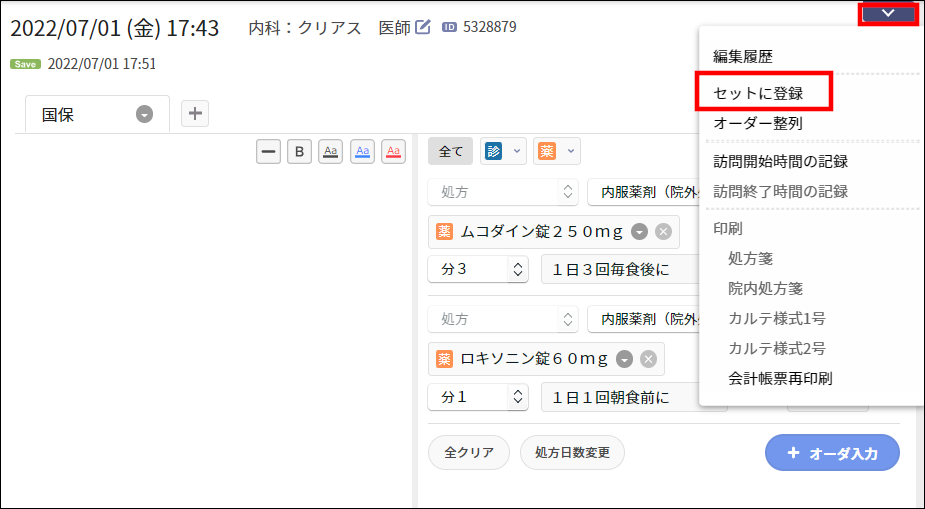Insert horizontal line with the dash icon
The image size is (925, 509).
point(268,152)
